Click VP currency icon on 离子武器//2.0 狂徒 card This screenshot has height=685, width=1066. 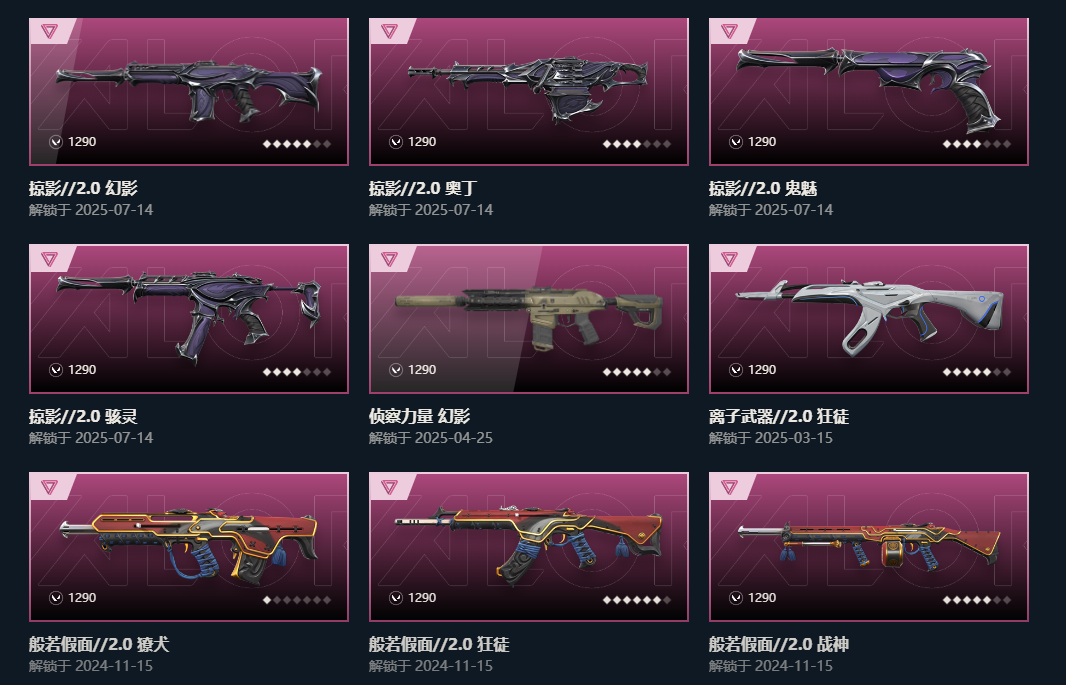(x=736, y=370)
